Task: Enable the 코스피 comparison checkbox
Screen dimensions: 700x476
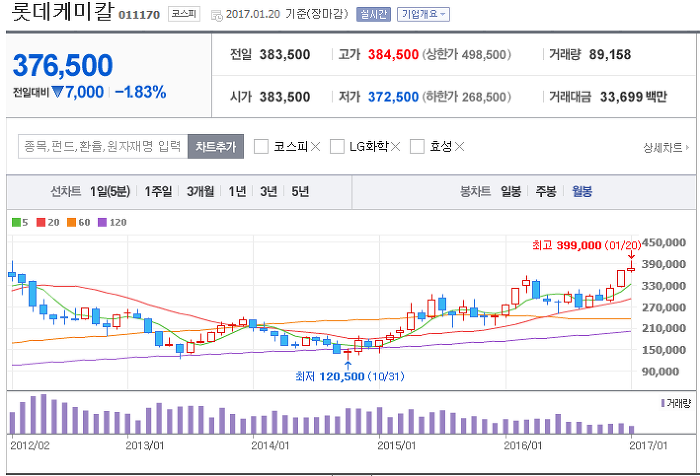Action: (x=261, y=146)
